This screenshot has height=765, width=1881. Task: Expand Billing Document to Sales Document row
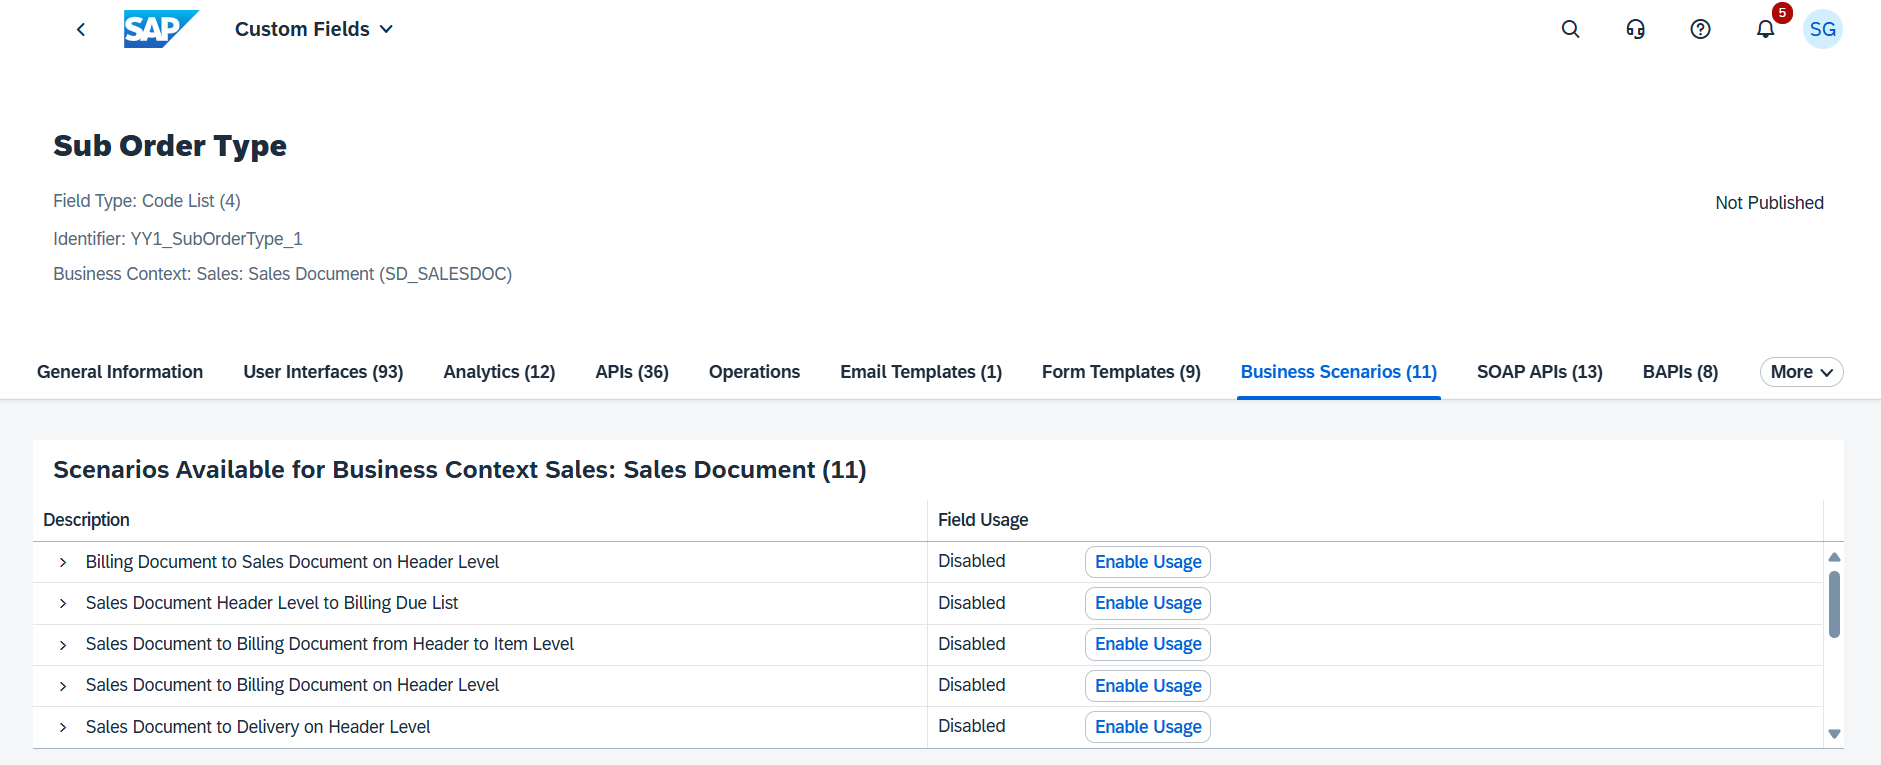(63, 563)
